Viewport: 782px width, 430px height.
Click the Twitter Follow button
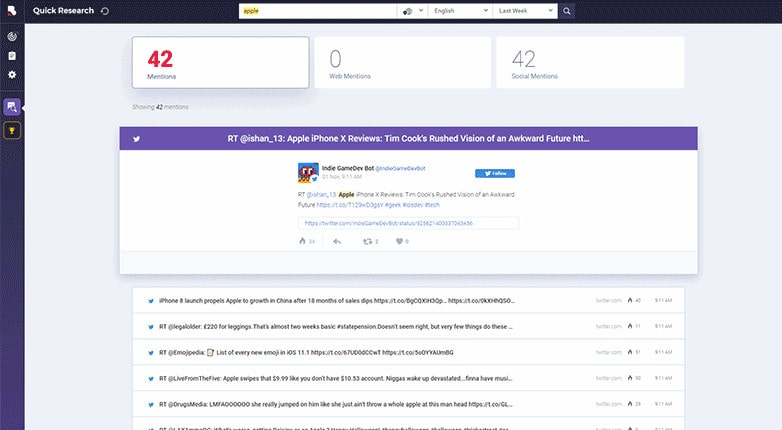pyautogui.click(x=495, y=173)
